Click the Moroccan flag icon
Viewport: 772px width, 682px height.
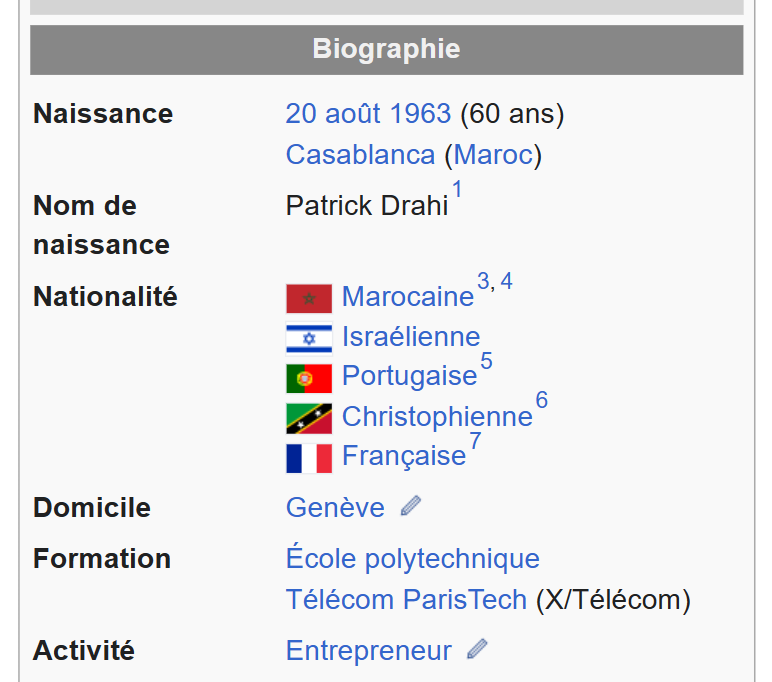(308, 298)
